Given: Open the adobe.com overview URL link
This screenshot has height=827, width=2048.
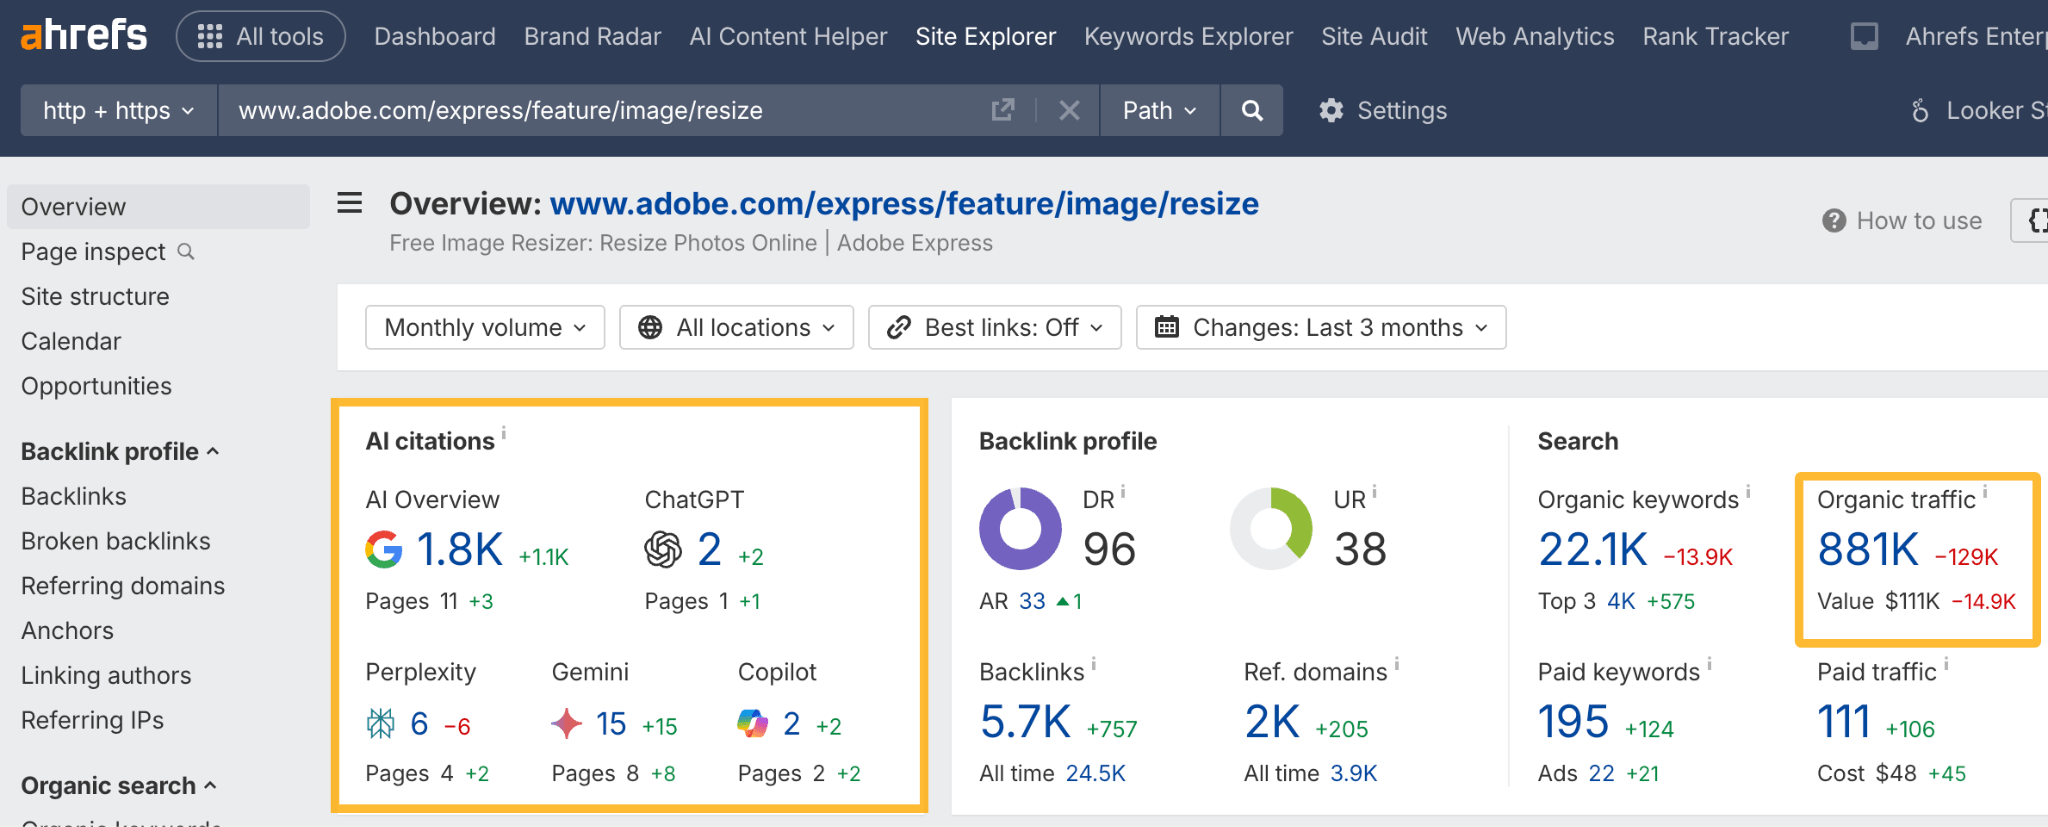Looking at the screenshot, I should click(903, 204).
